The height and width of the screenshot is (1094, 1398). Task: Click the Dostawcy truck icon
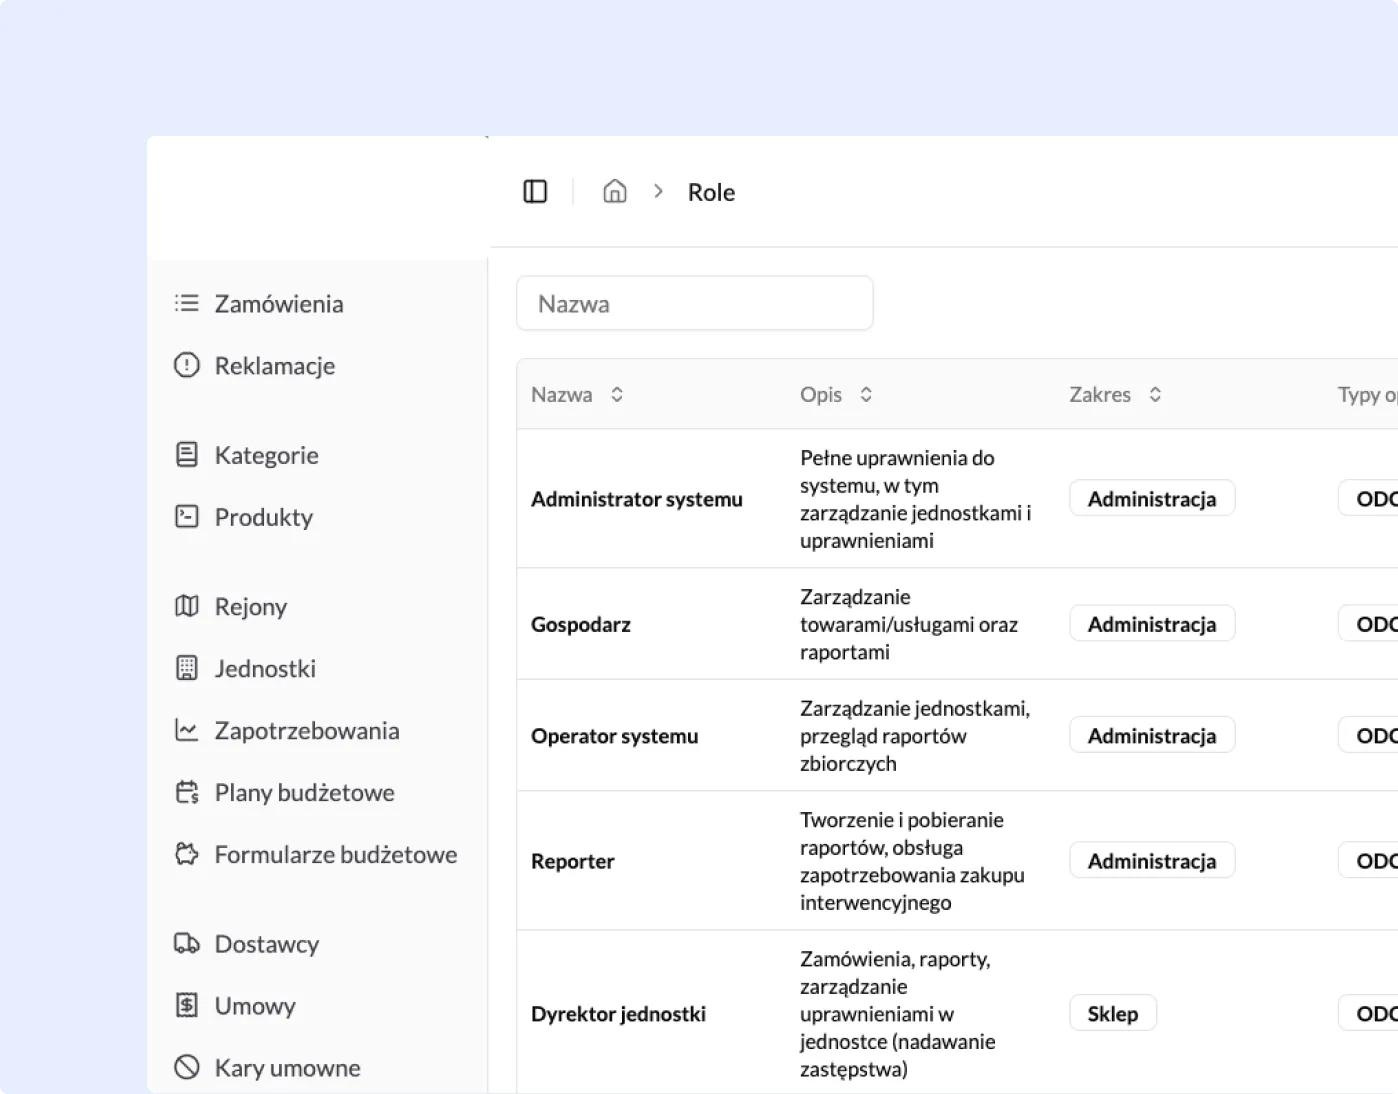click(x=187, y=943)
